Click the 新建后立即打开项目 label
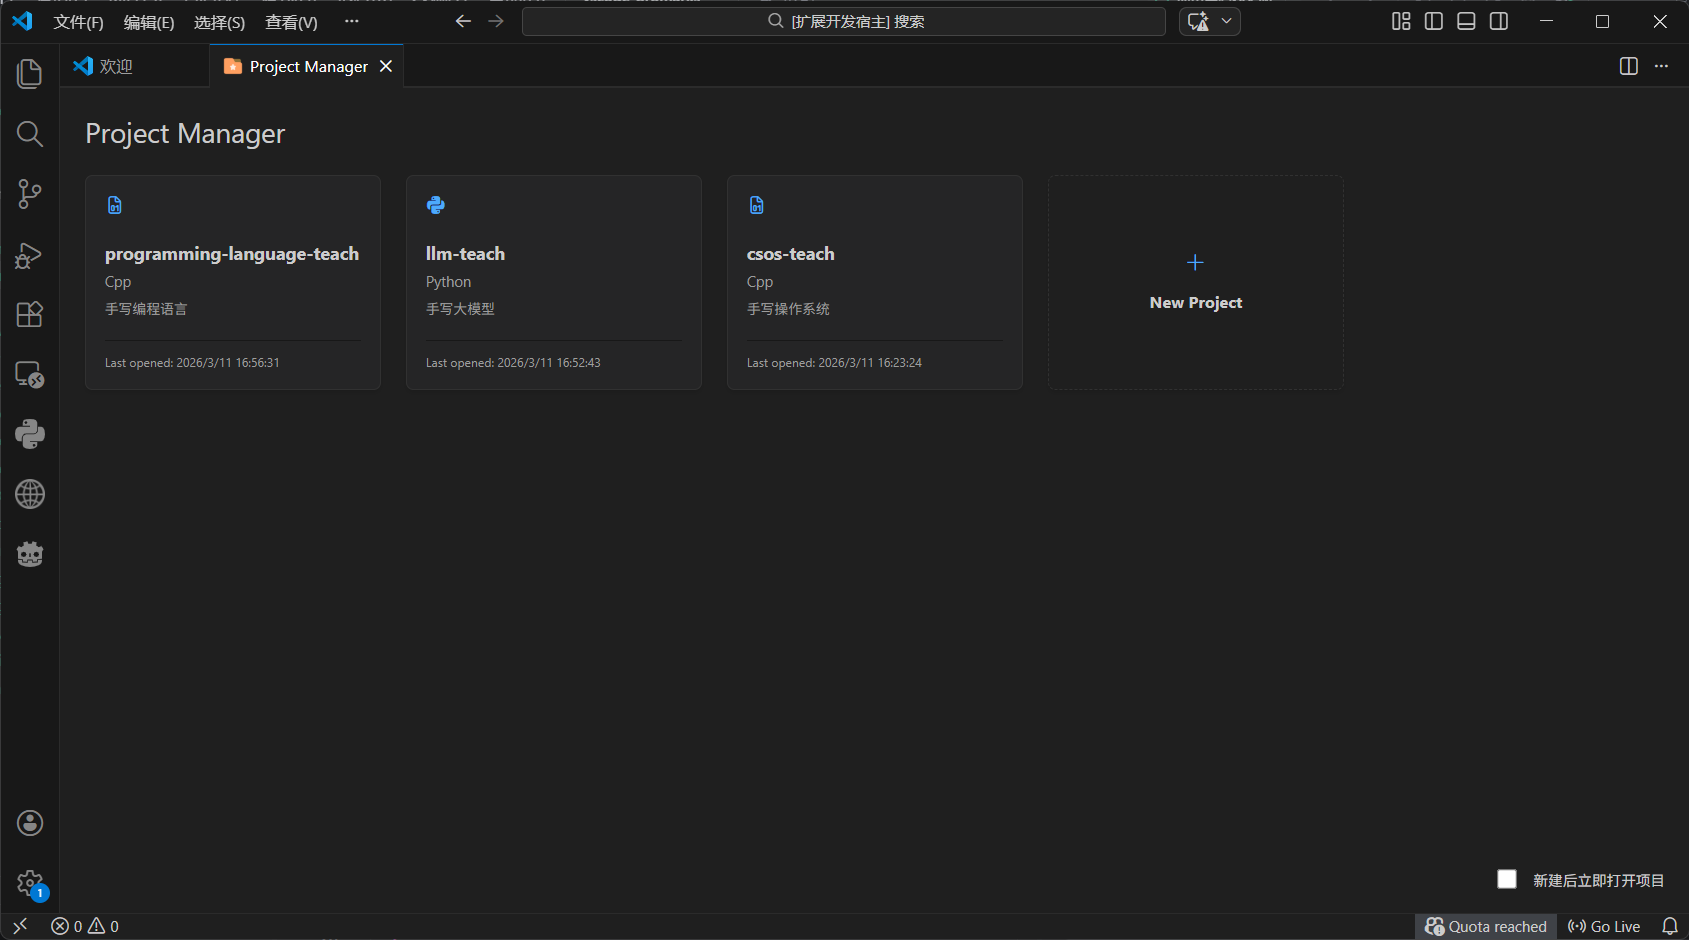This screenshot has height=940, width=1689. click(1598, 880)
